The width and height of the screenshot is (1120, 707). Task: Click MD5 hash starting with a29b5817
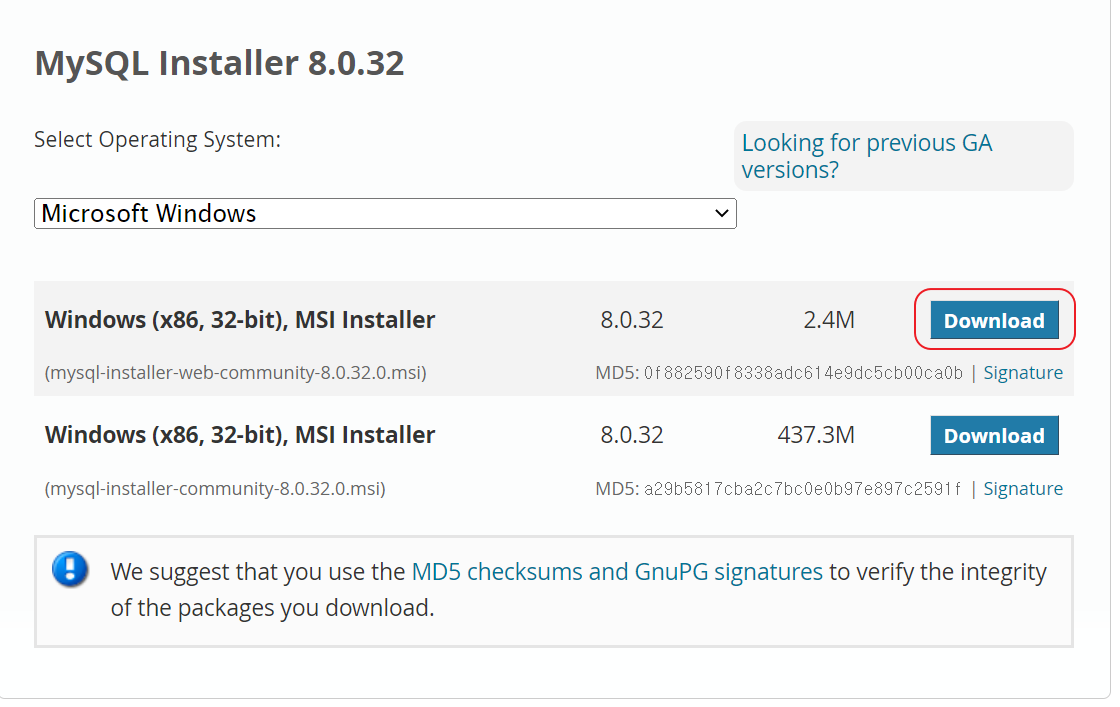[802, 488]
